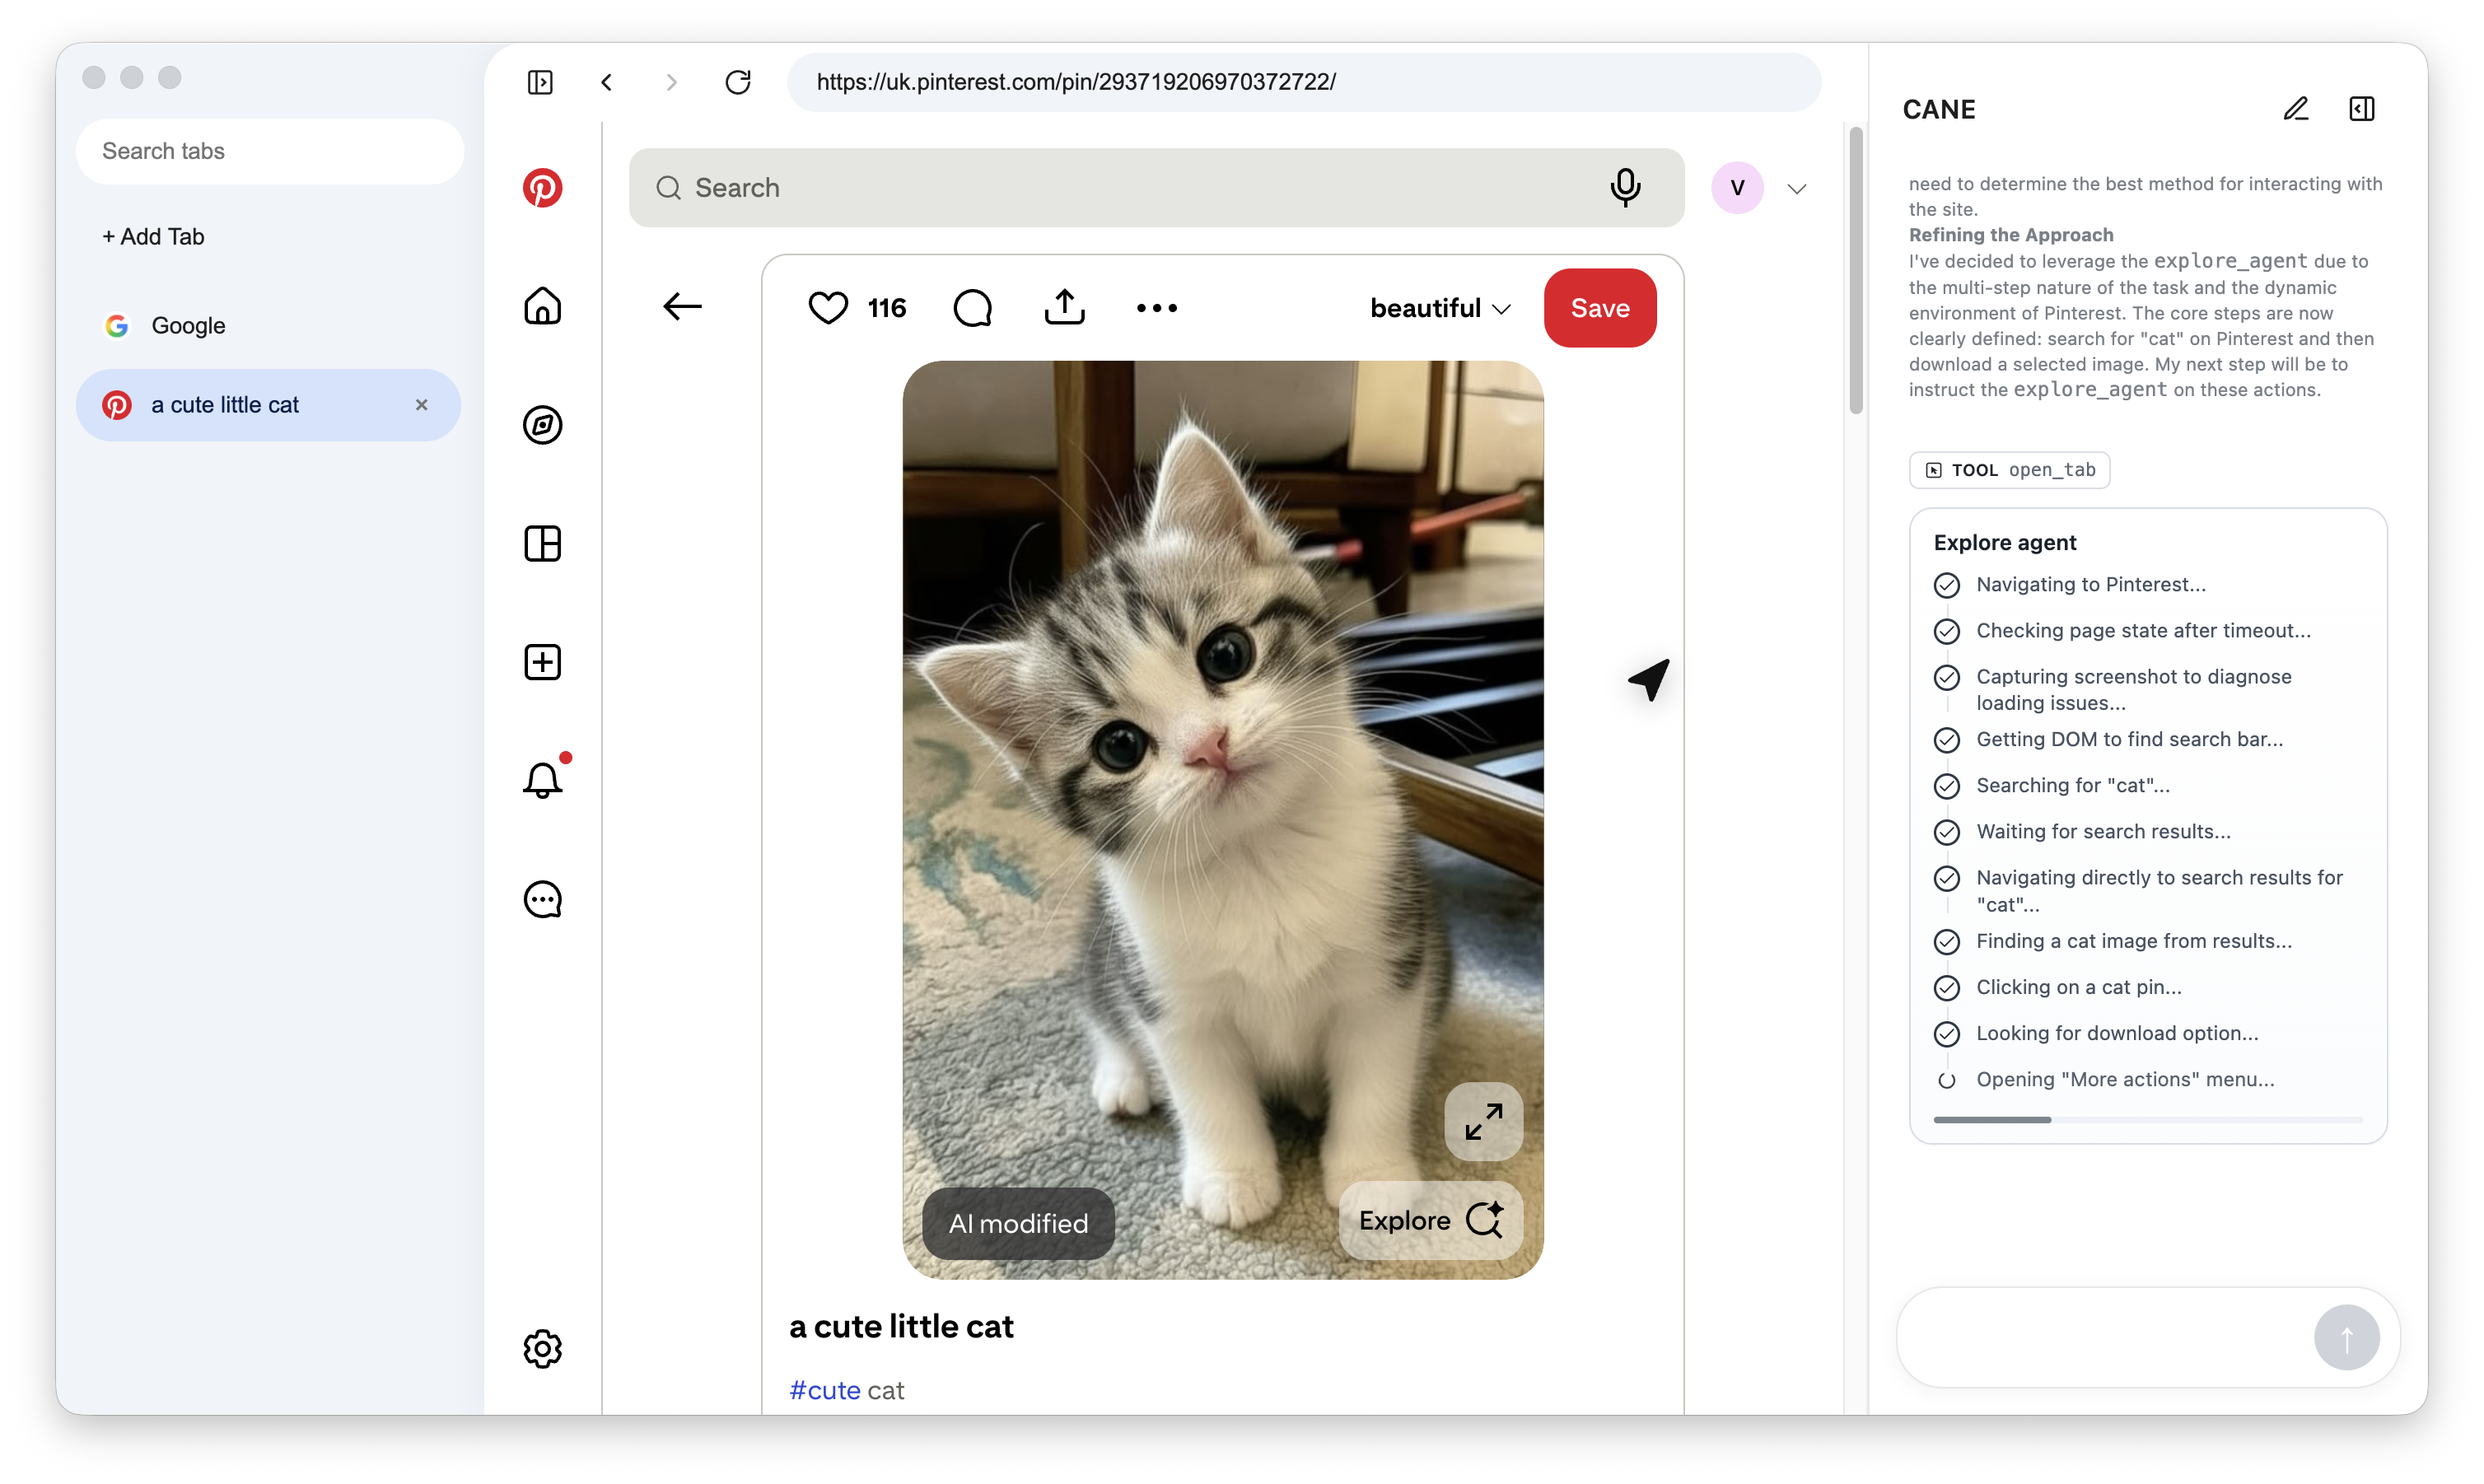Open Pinterest Explore compass icon in sidebar
Viewport: 2484px width, 1484px height.
542,425
